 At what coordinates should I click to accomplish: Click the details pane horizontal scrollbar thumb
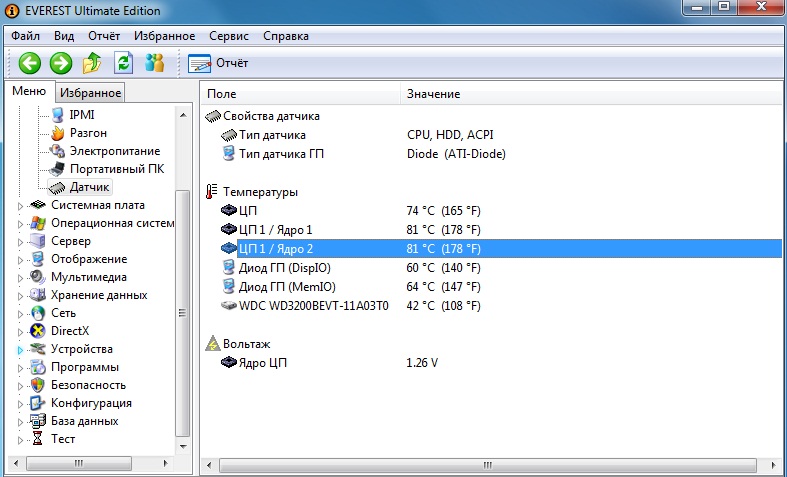point(487,465)
